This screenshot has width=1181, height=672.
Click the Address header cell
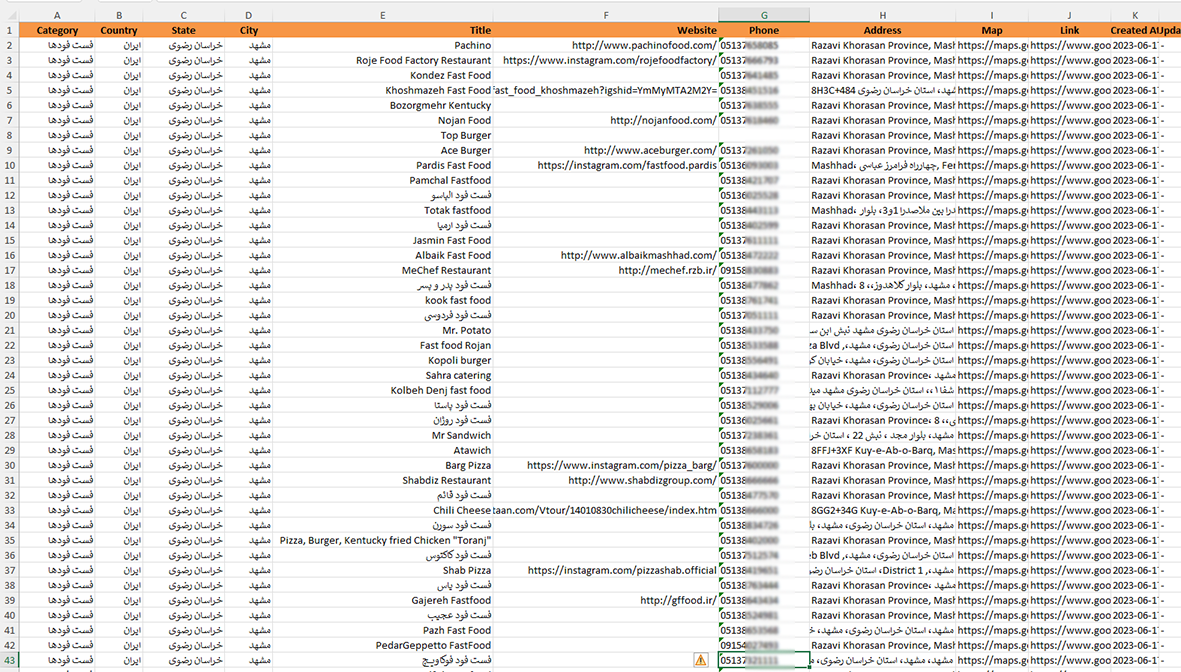[x=883, y=30]
